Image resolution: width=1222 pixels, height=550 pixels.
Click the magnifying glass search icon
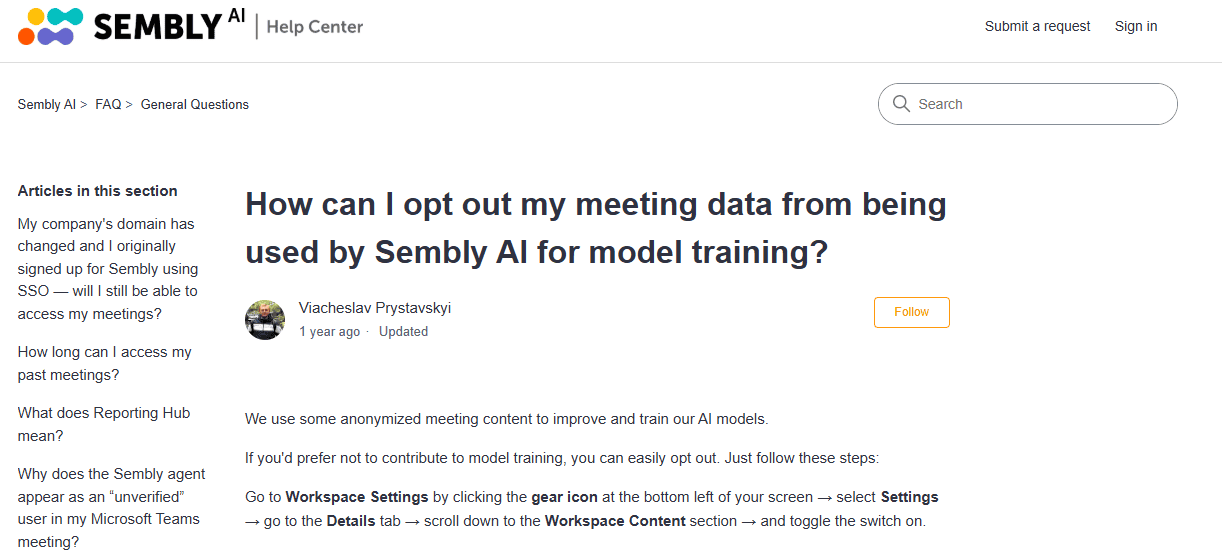pyautogui.click(x=901, y=103)
